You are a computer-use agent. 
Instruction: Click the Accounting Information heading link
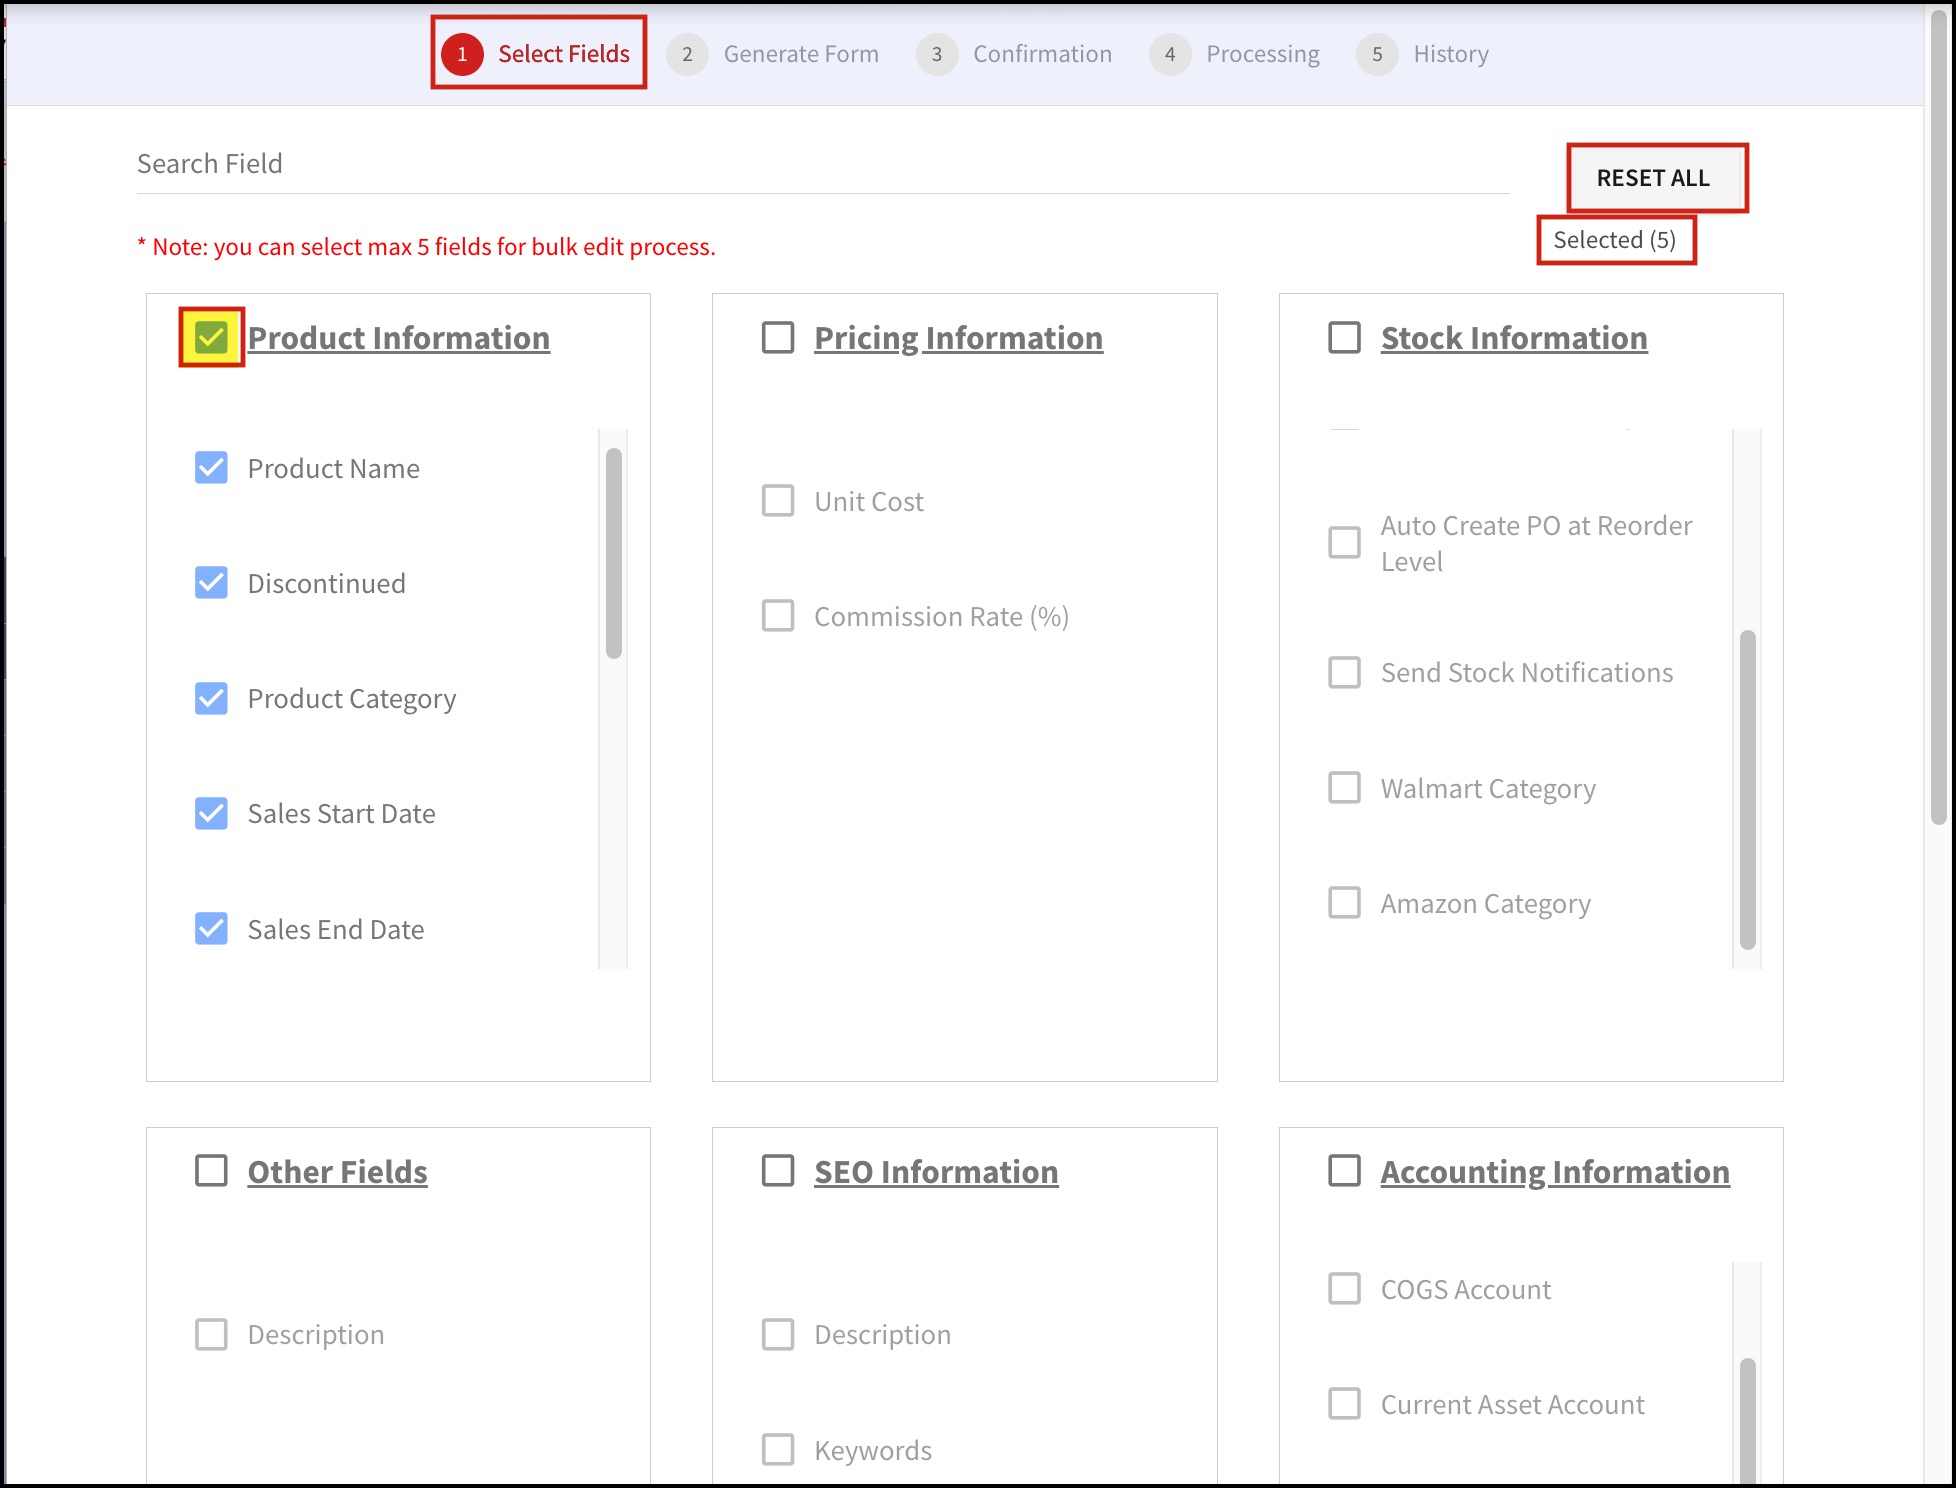tap(1554, 1172)
